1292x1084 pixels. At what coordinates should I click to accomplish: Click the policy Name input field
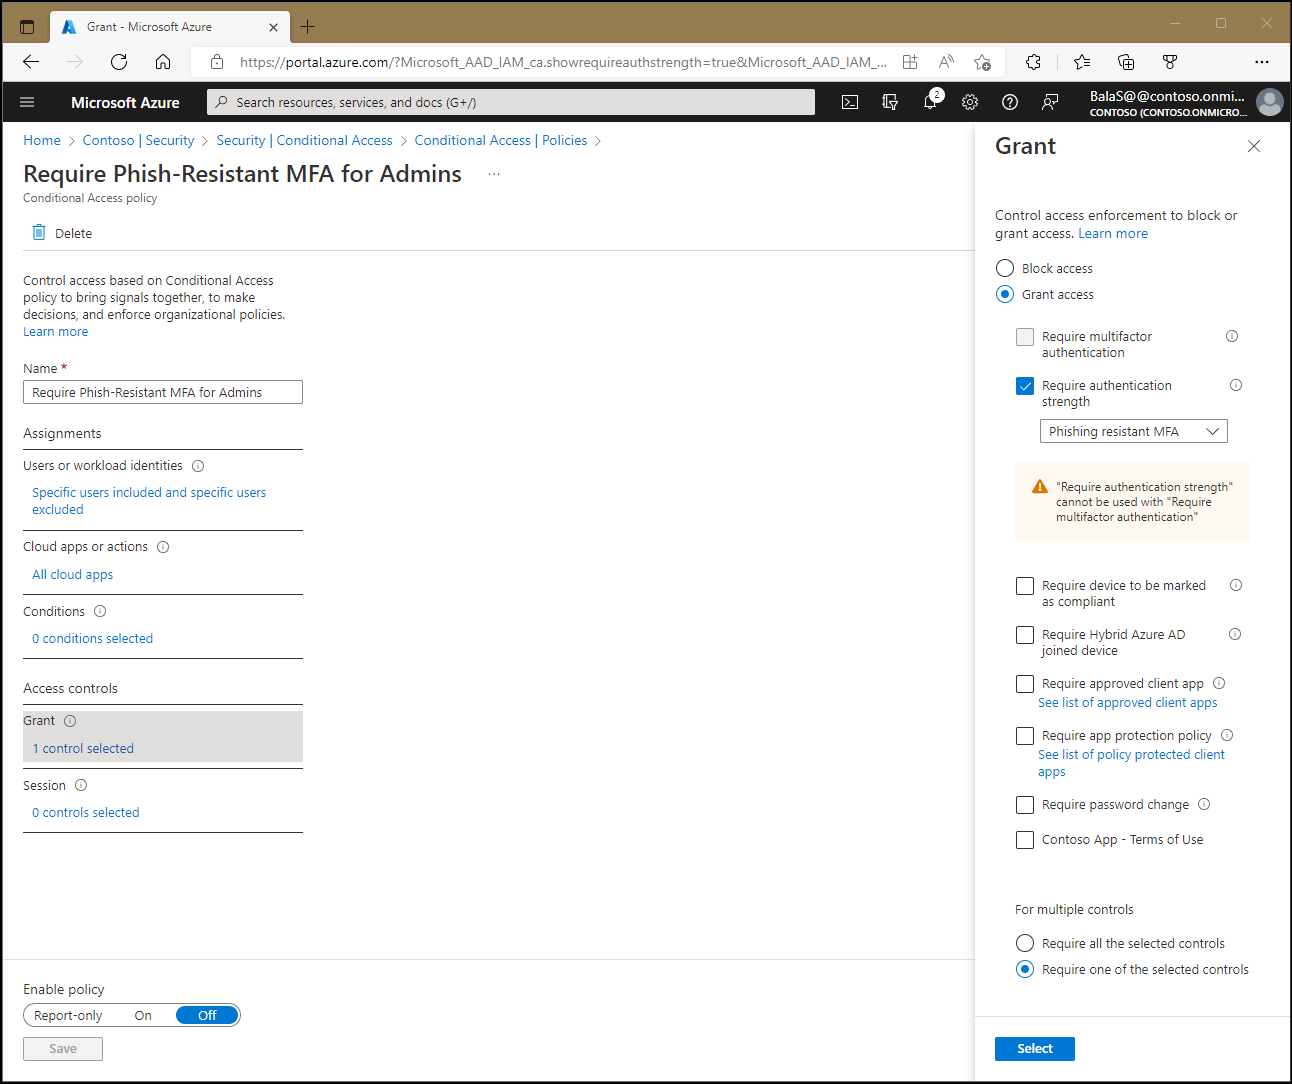162,391
